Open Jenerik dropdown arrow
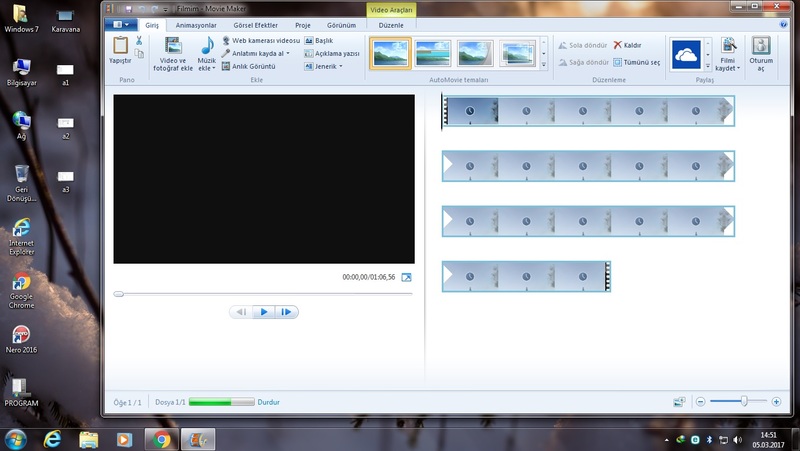 [341, 66]
